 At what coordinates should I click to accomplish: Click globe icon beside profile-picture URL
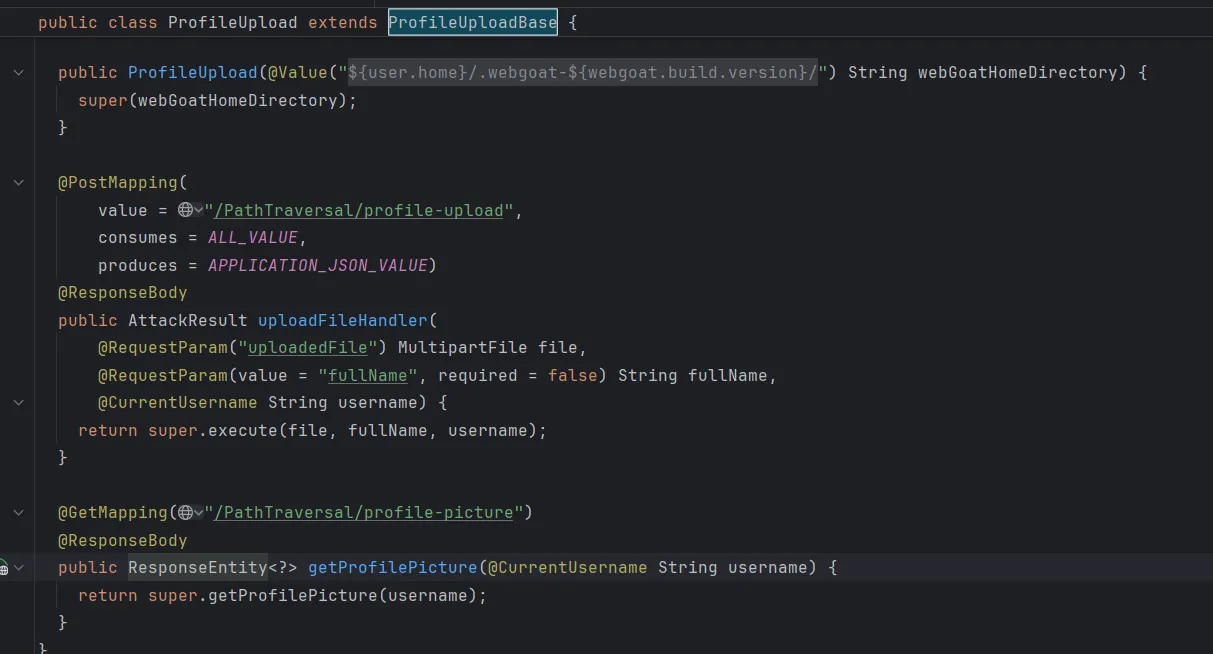pyautogui.click(x=185, y=513)
